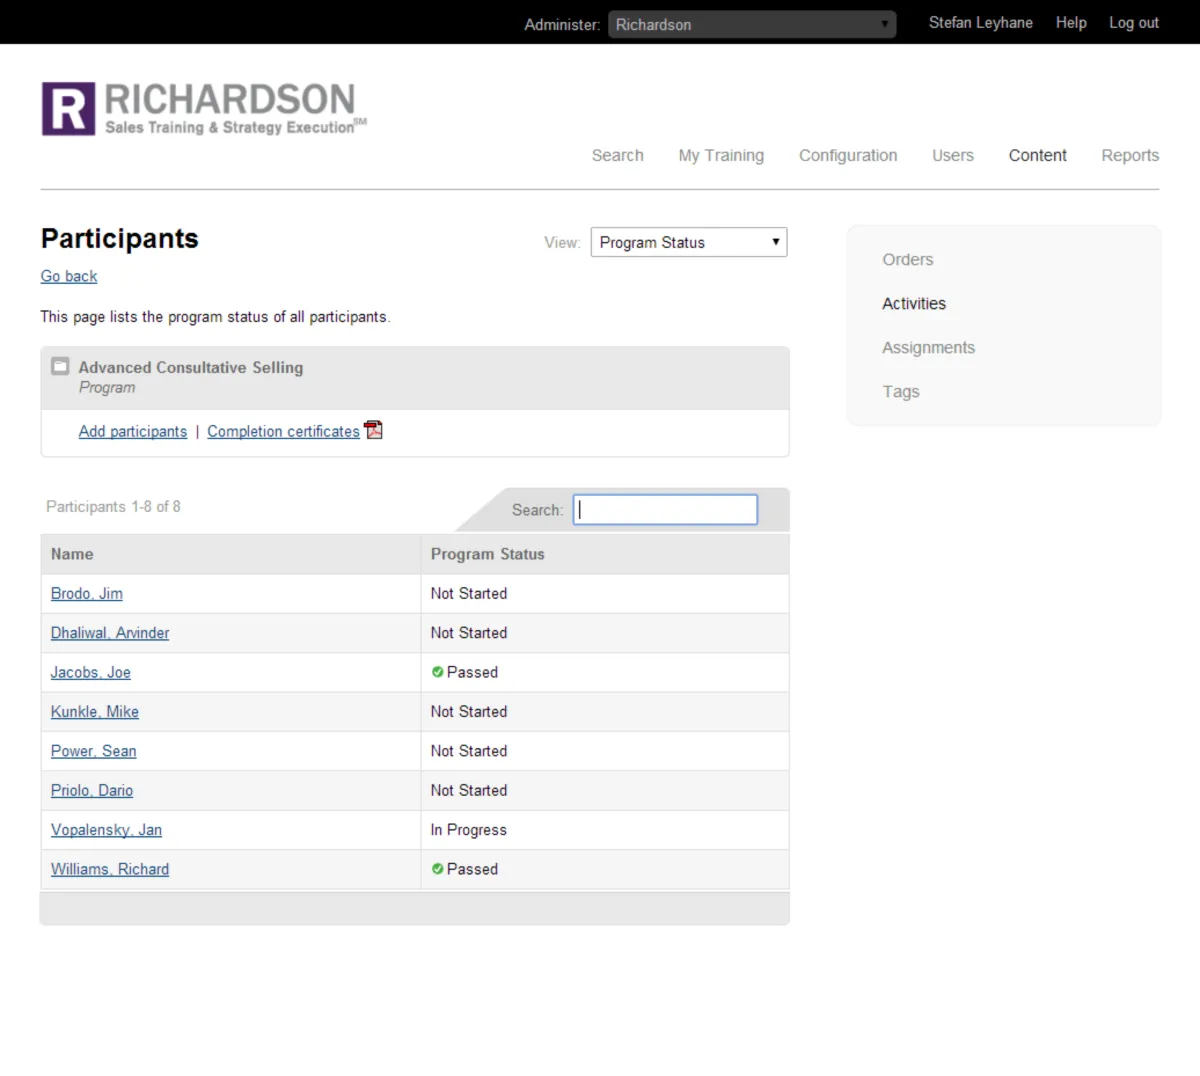Click the Richardson logo
The image size is (1200, 1076).
[204, 109]
